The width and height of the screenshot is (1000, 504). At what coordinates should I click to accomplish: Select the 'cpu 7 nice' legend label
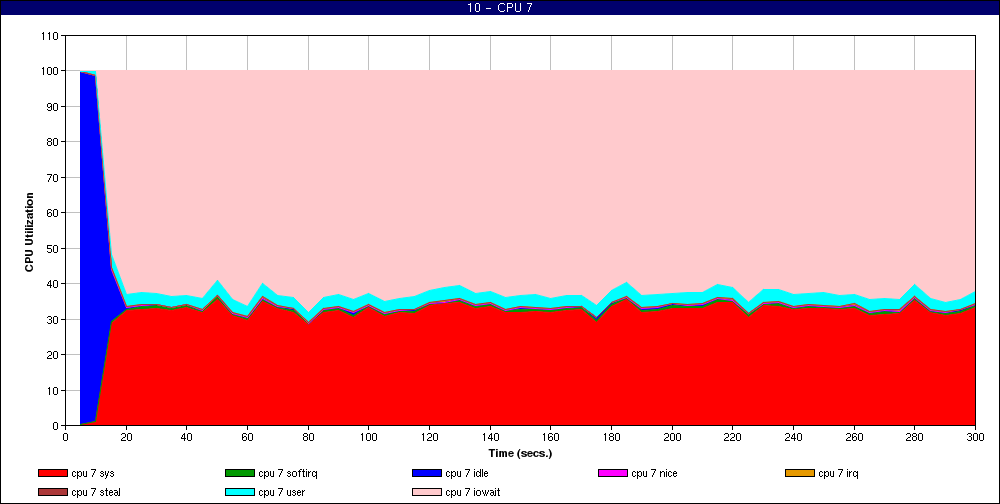click(x=654, y=473)
